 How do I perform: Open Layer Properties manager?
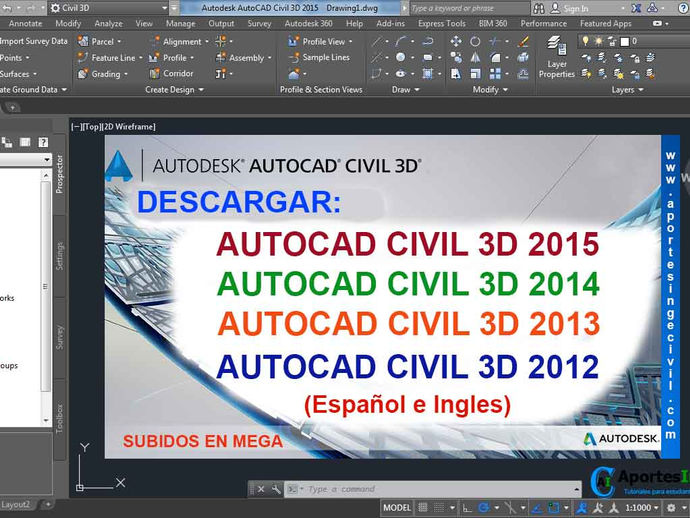[557, 58]
